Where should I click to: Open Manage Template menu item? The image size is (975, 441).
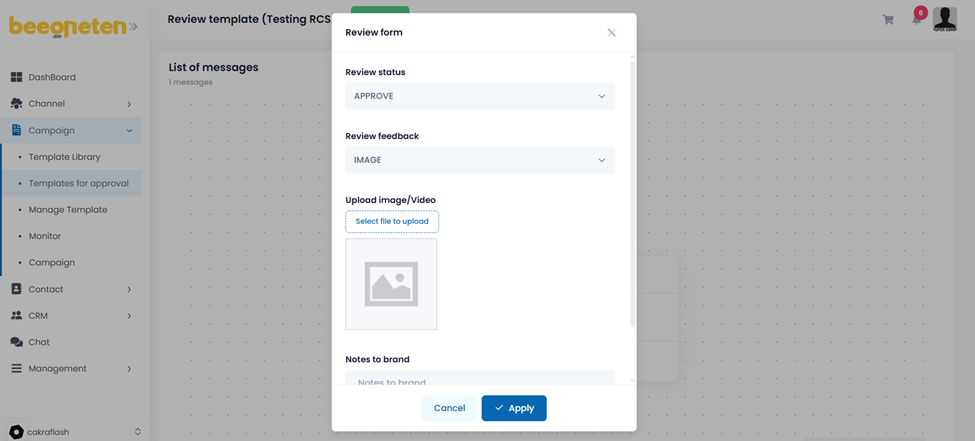67,210
